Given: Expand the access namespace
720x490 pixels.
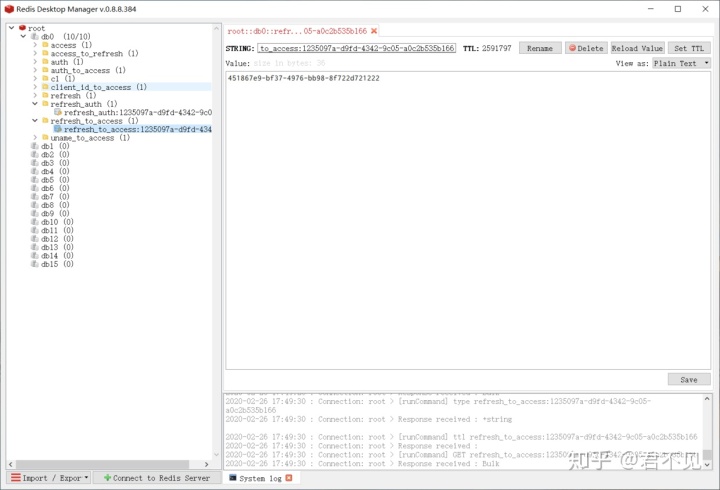Looking at the screenshot, I should tap(35, 45).
